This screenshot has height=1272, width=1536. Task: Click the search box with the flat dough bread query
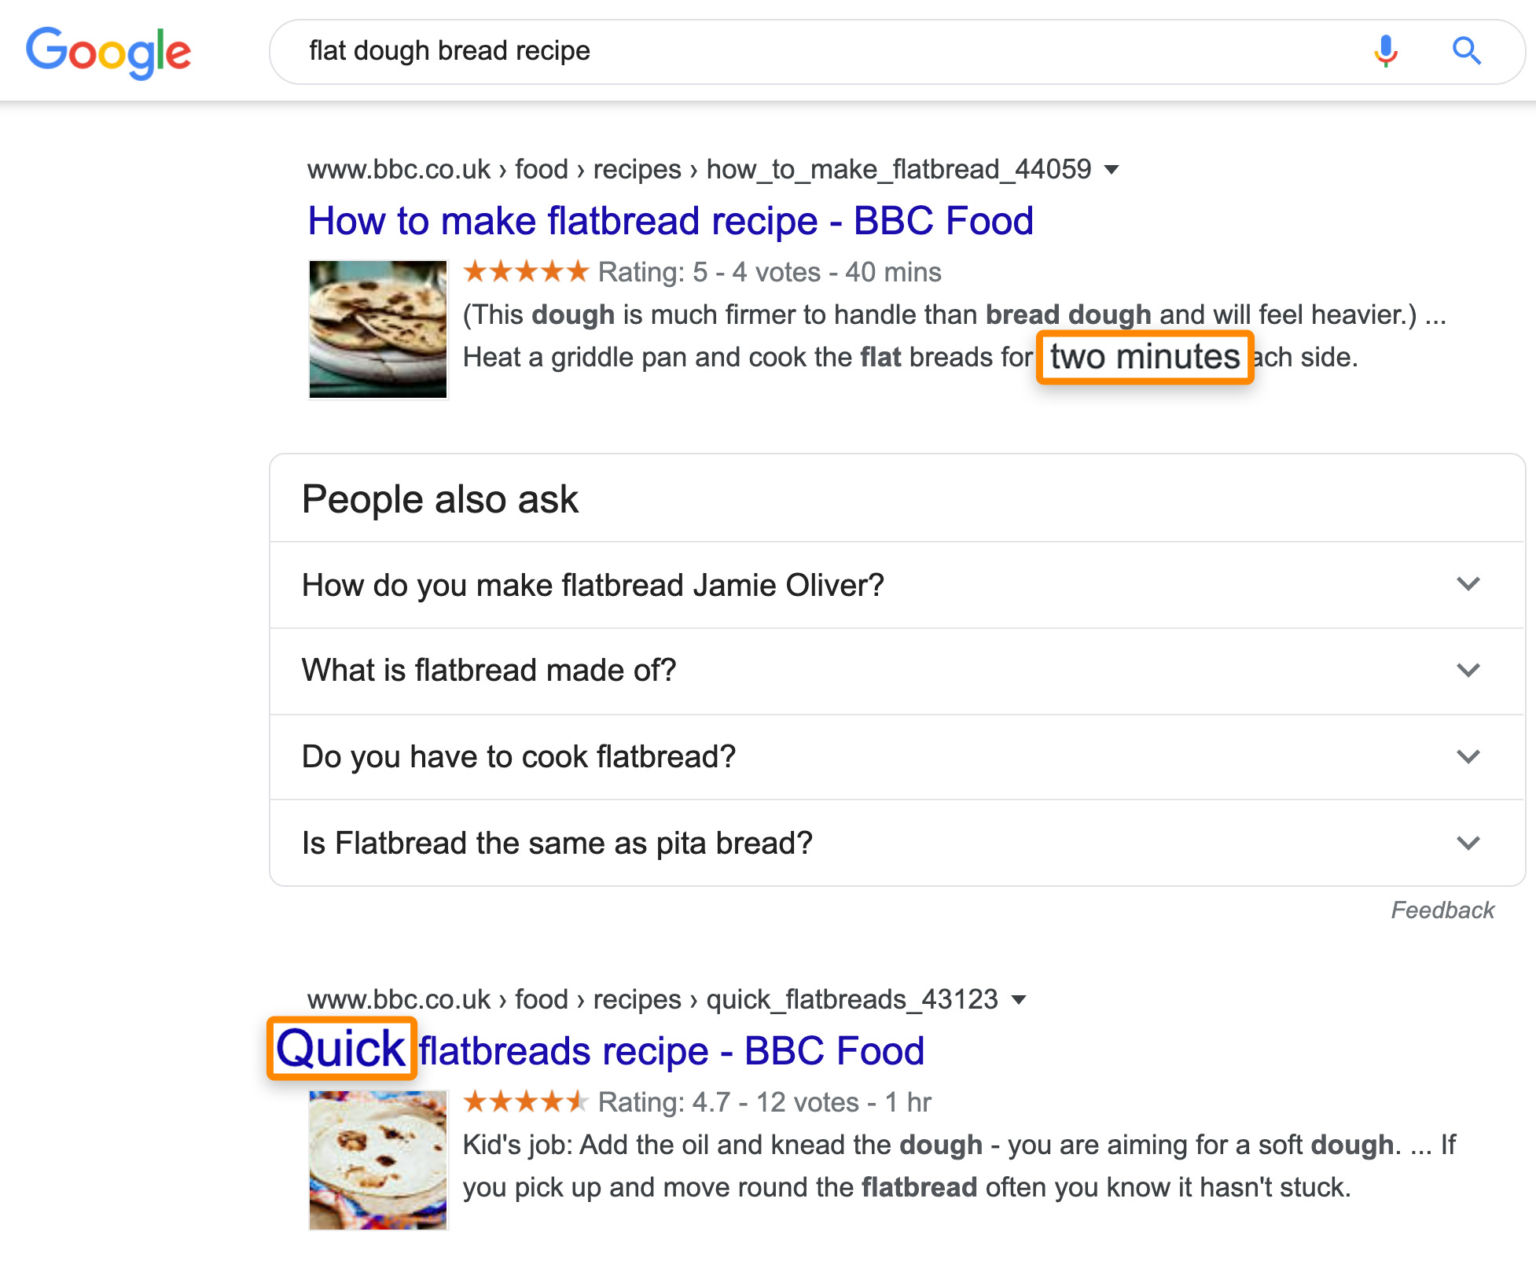[800, 51]
